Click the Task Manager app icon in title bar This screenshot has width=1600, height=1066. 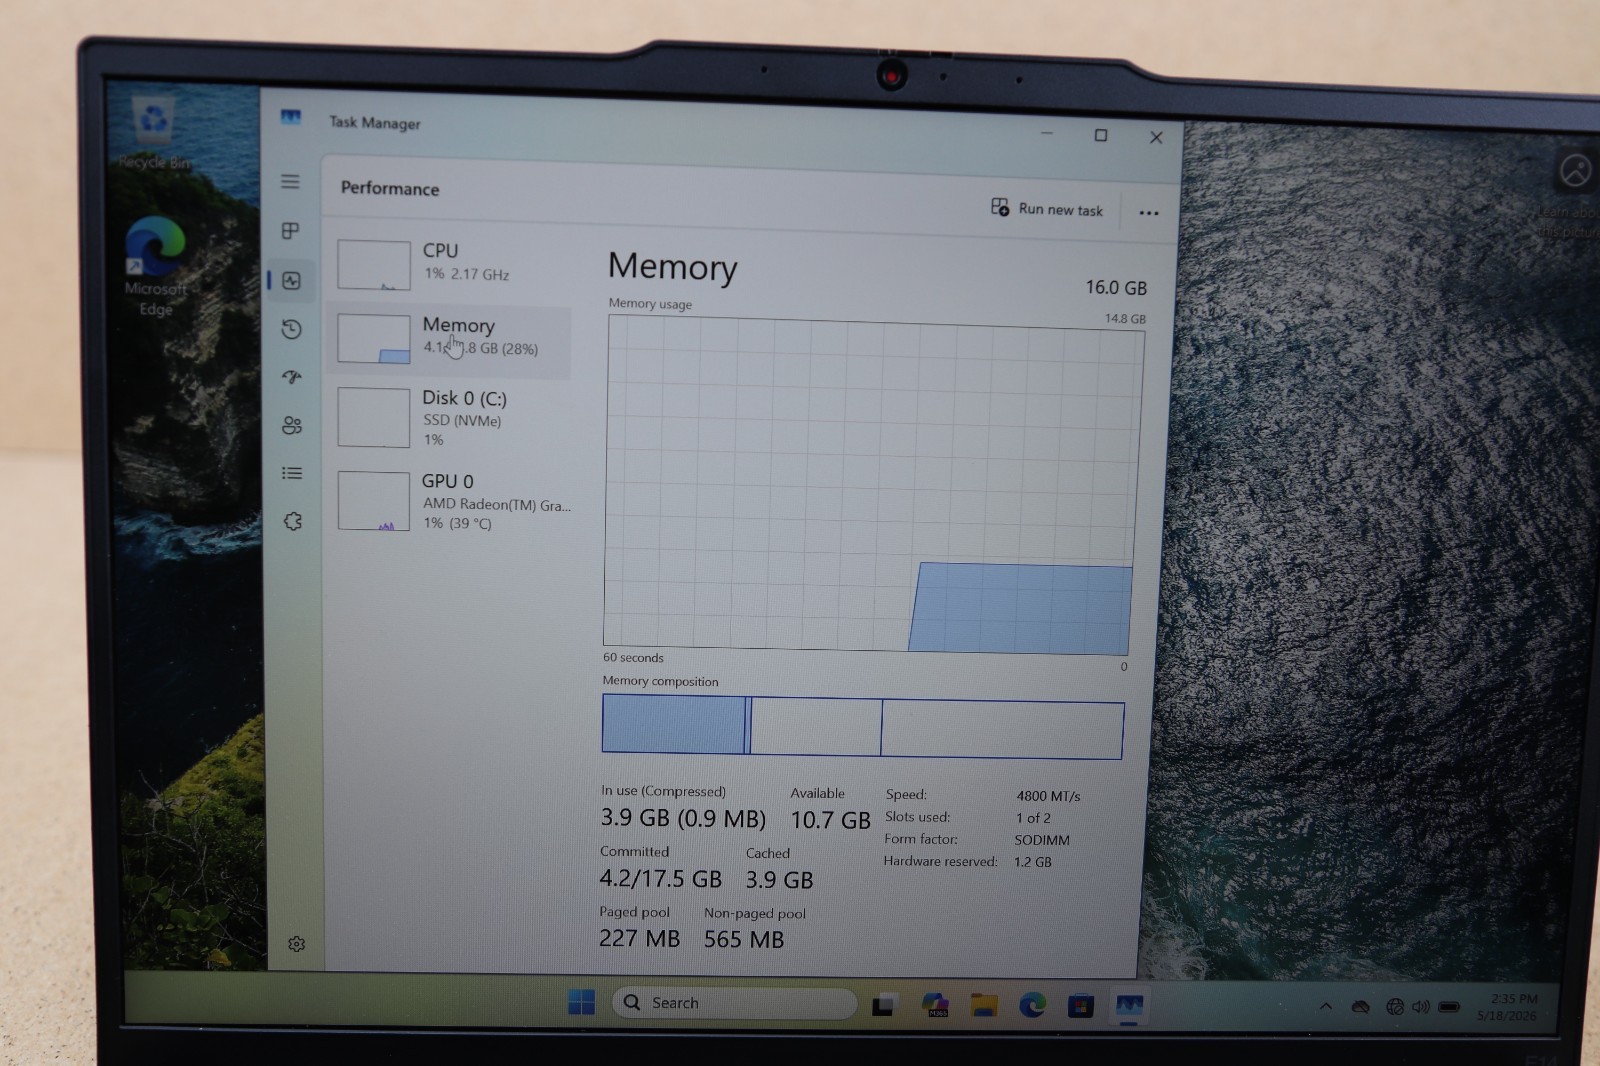pyautogui.click(x=291, y=117)
